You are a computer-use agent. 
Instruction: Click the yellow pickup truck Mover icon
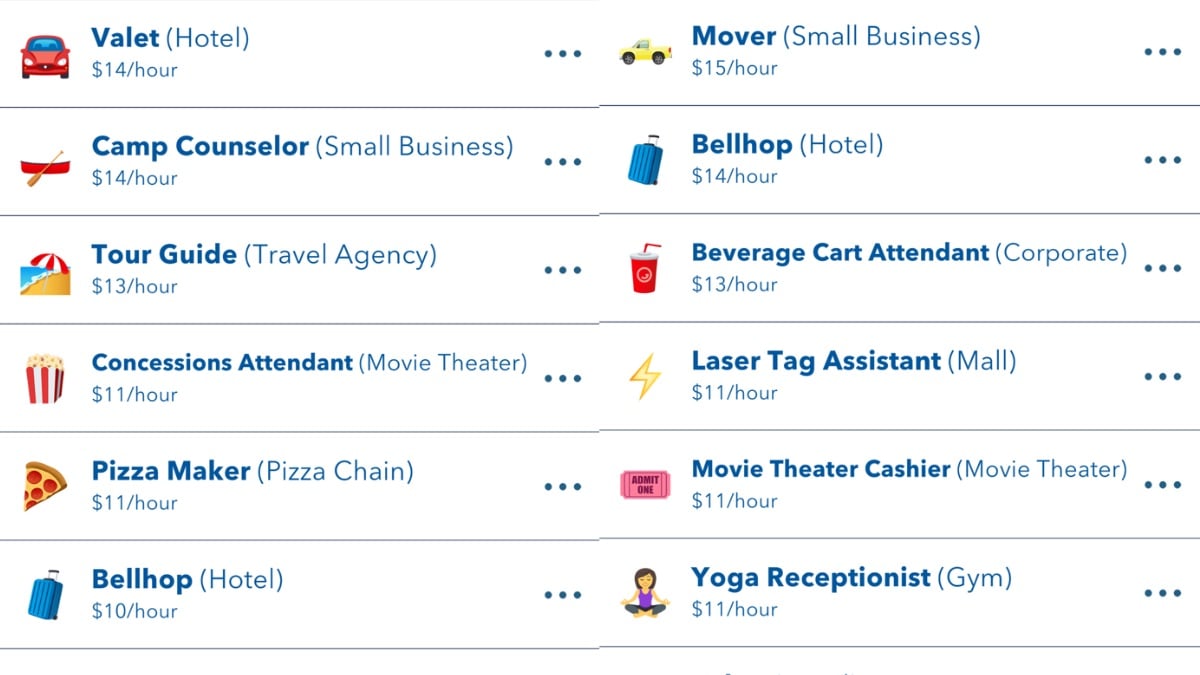click(645, 52)
